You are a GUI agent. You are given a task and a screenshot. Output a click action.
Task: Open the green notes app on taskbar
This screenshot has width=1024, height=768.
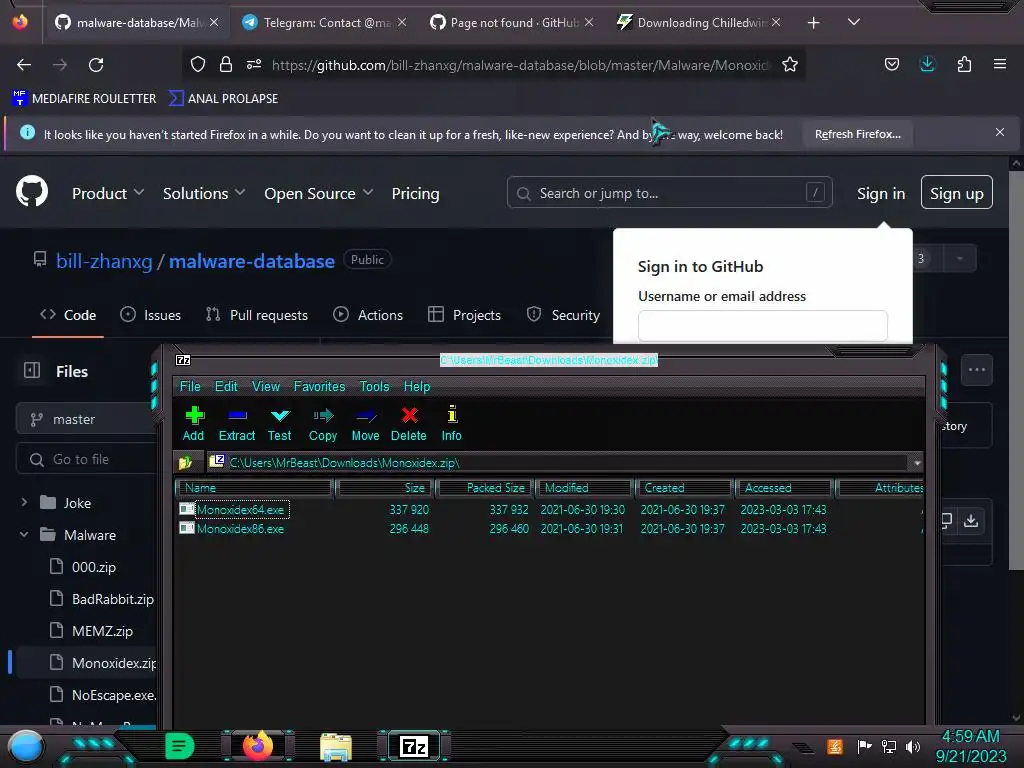click(180, 746)
